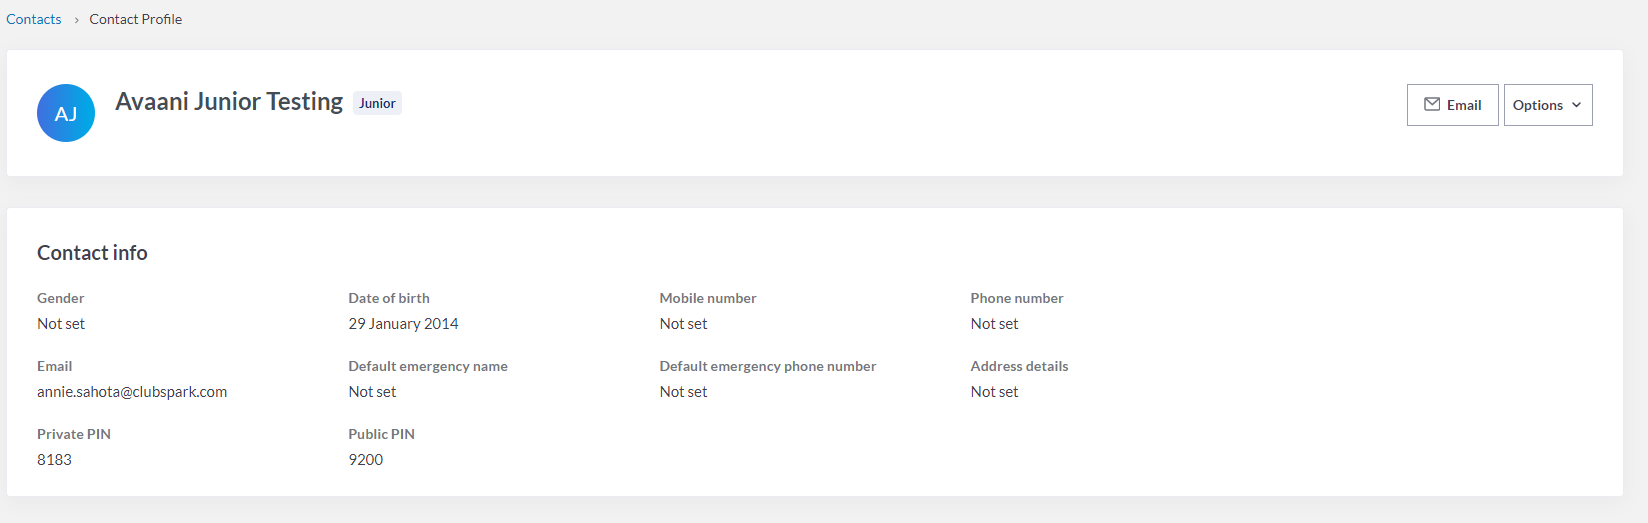Click the Mobile number Not set value
Viewport: 1648px width, 523px height.
tap(683, 324)
